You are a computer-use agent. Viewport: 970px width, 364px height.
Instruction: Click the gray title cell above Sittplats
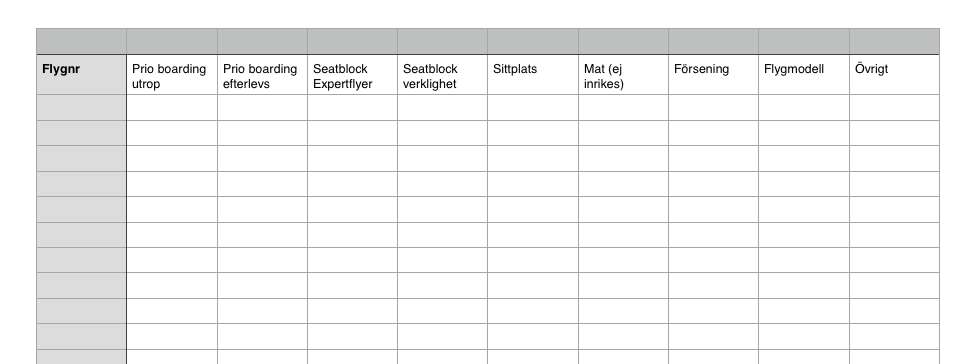point(533,41)
